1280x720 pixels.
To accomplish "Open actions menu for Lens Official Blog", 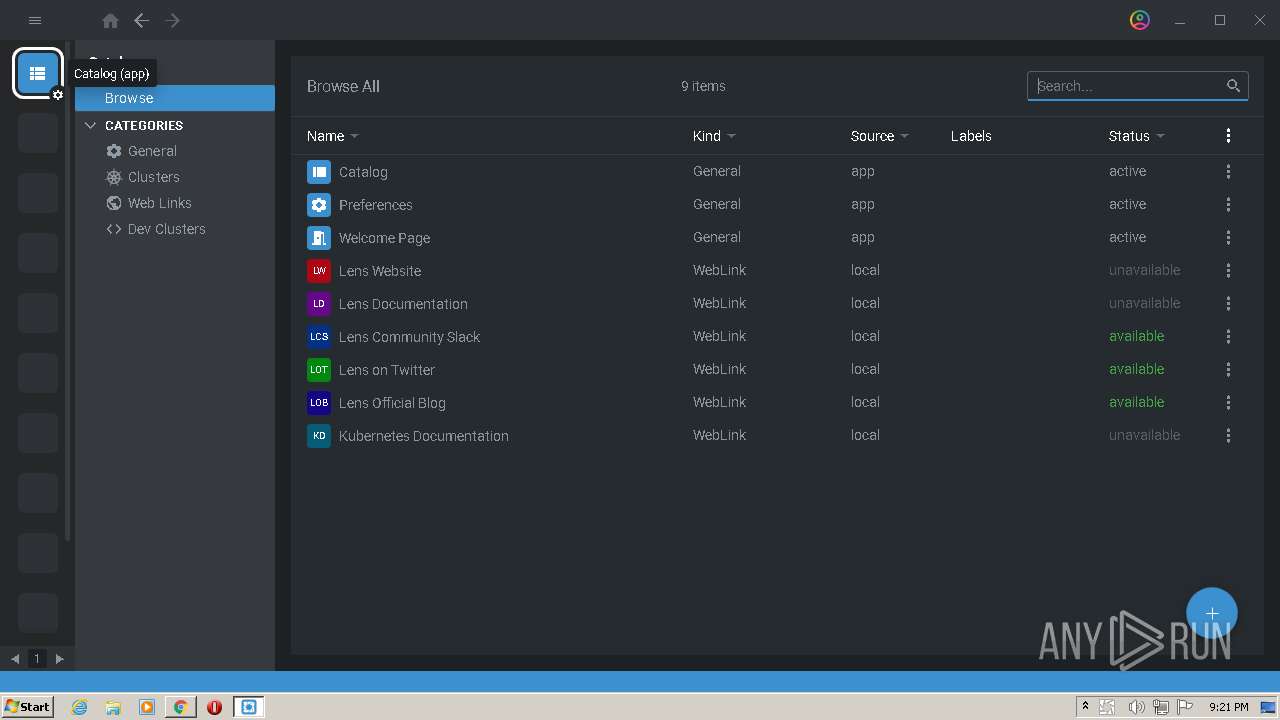I will (x=1228, y=403).
